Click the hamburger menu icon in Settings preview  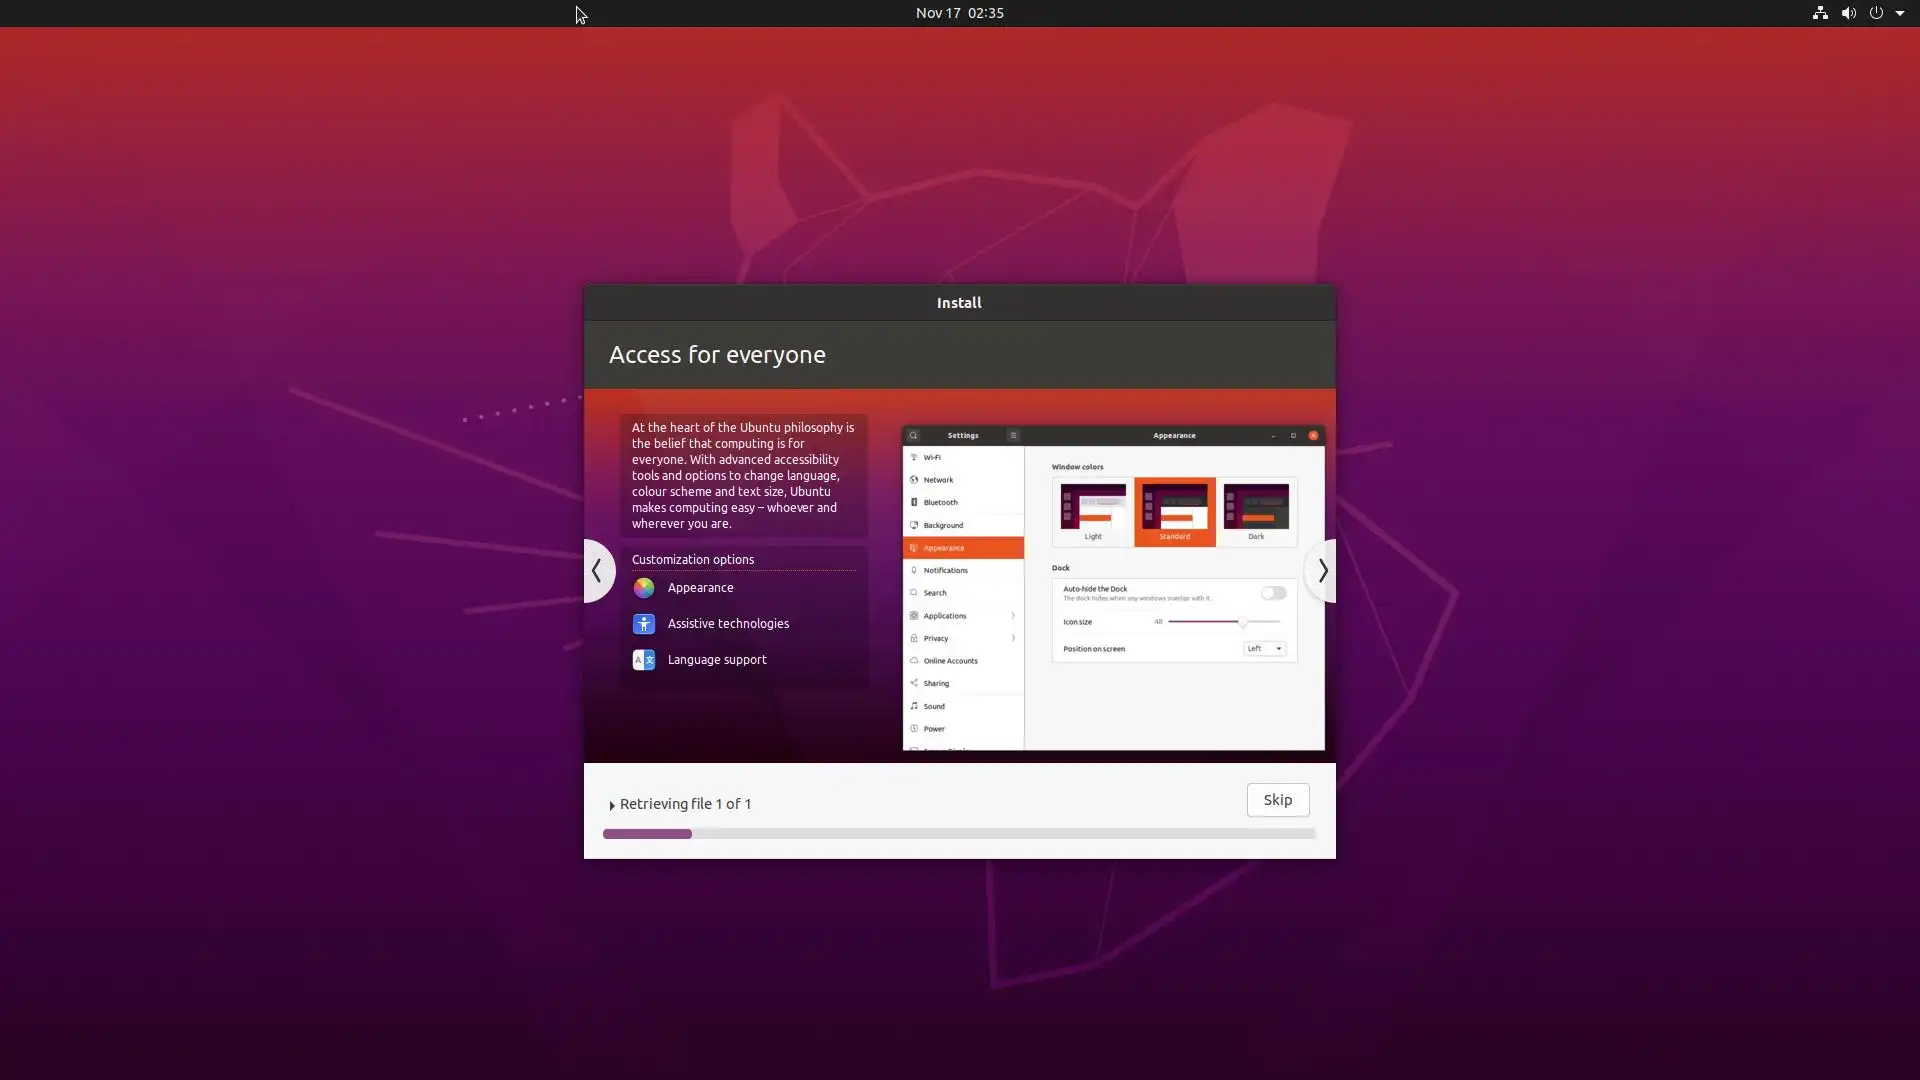(1013, 436)
